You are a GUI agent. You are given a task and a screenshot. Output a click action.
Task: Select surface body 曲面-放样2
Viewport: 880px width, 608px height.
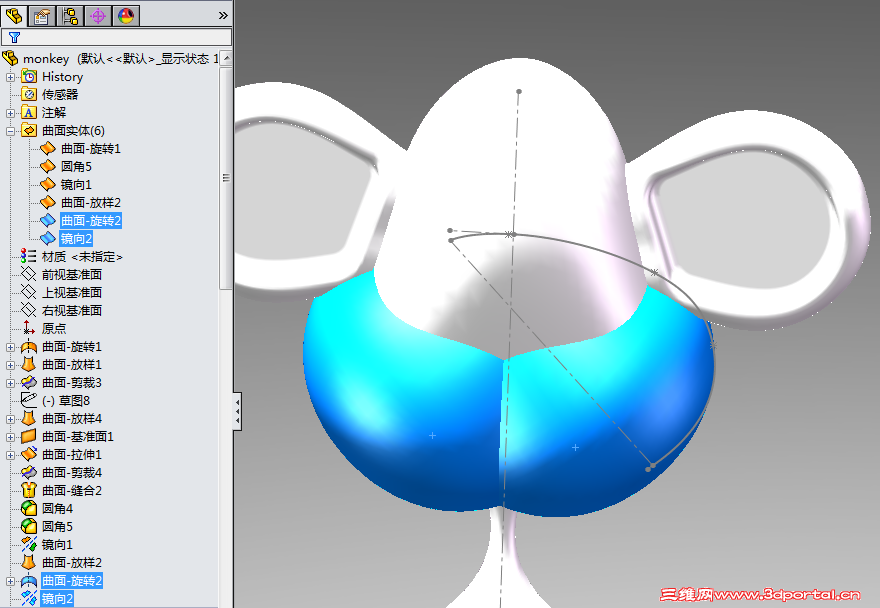coord(90,203)
